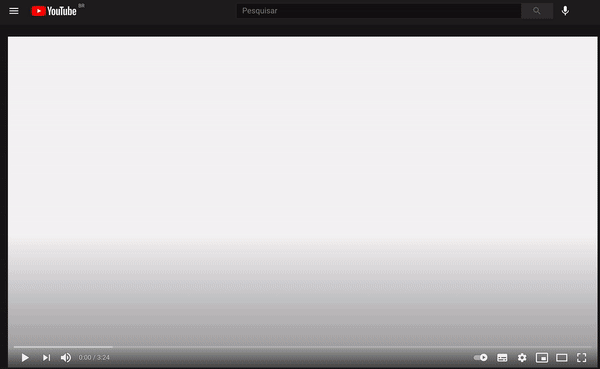Screen dimensions: 600x369
Task: Toggle the autoplay switch
Action: tap(481, 358)
